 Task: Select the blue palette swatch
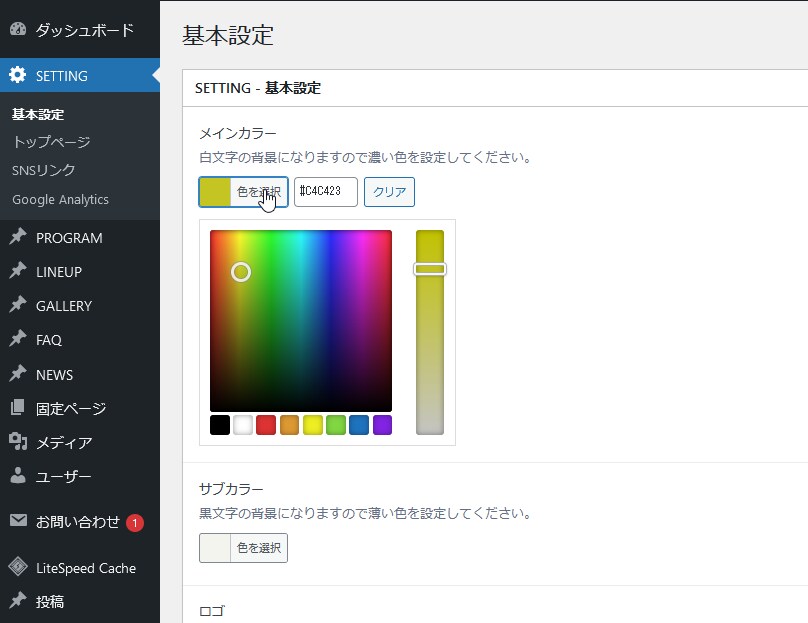(x=359, y=425)
